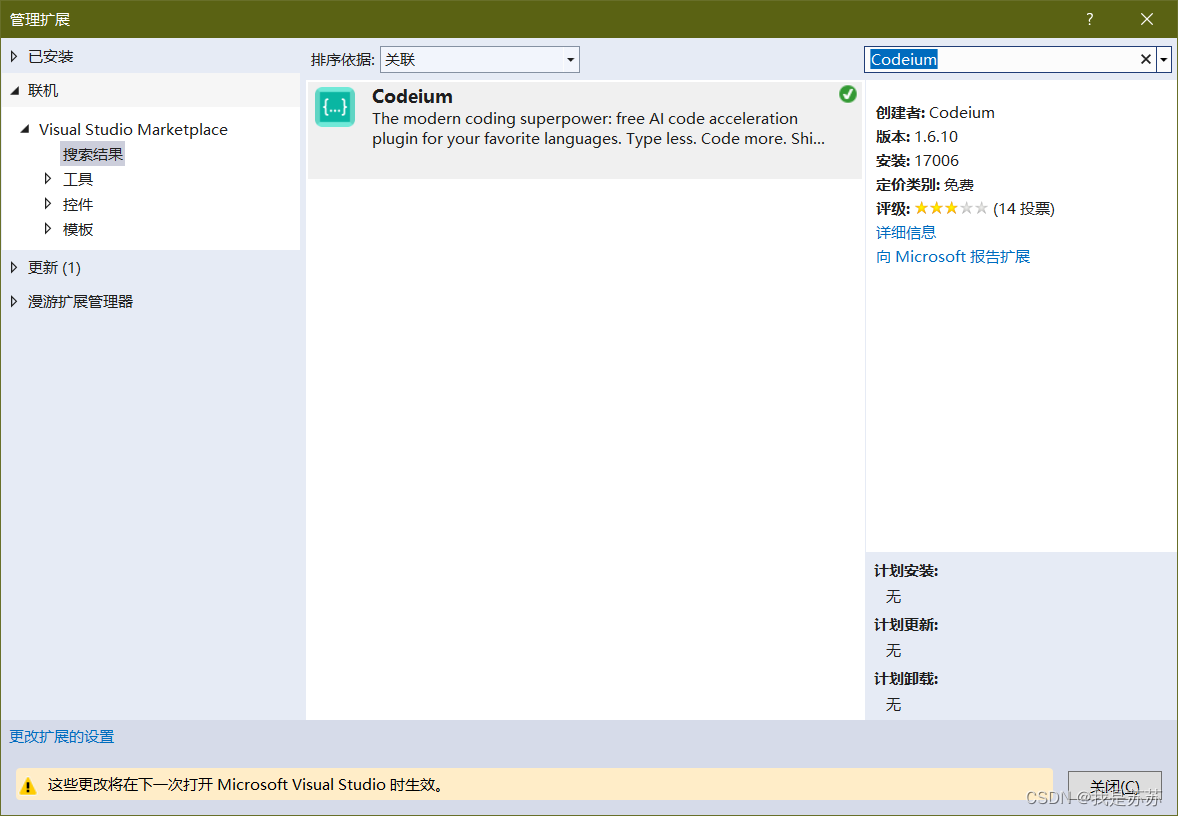Select the 模板 tree item
The height and width of the screenshot is (816, 1178).
coord(78,229)
